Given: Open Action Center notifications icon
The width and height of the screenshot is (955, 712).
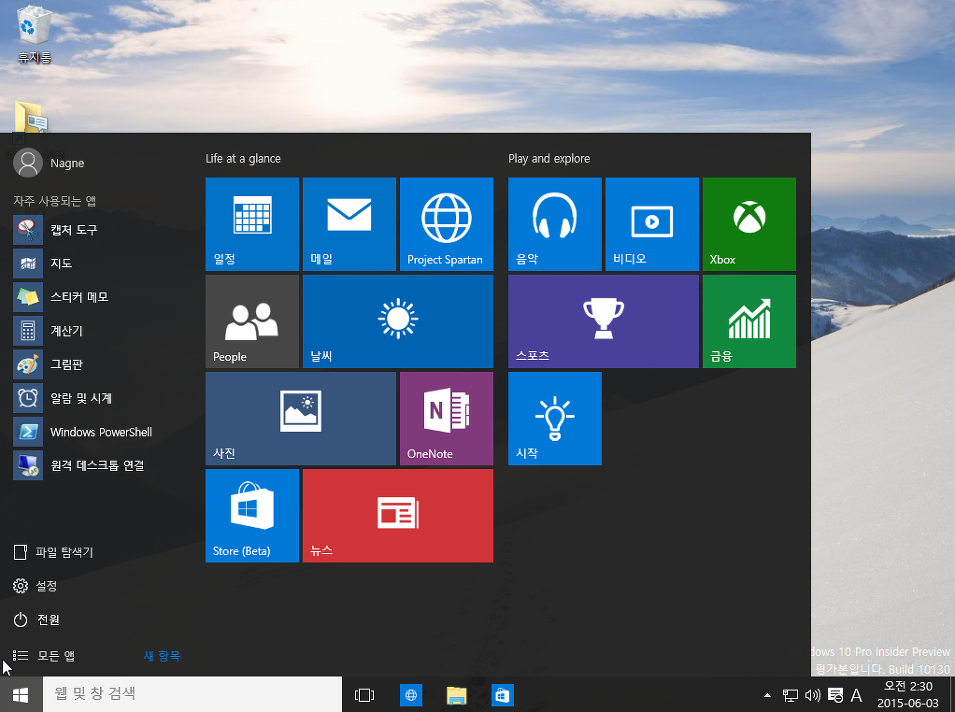Looking at the screenshot, I should click(x=835, y=695).
